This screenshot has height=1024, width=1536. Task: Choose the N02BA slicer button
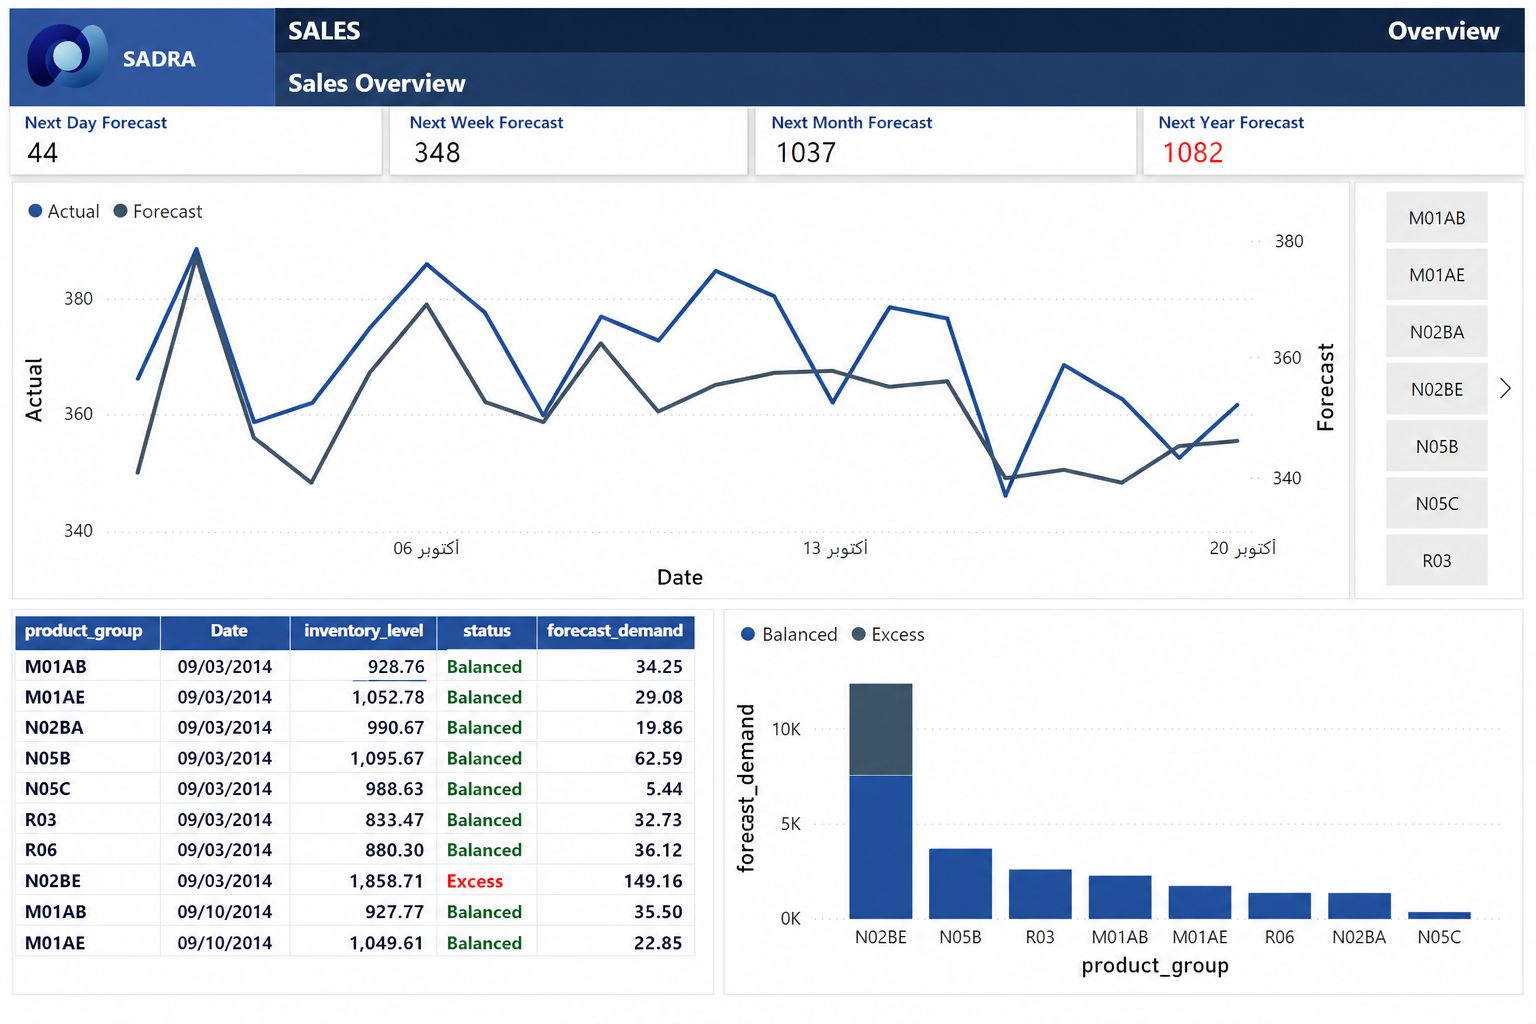click(1436, 331)
